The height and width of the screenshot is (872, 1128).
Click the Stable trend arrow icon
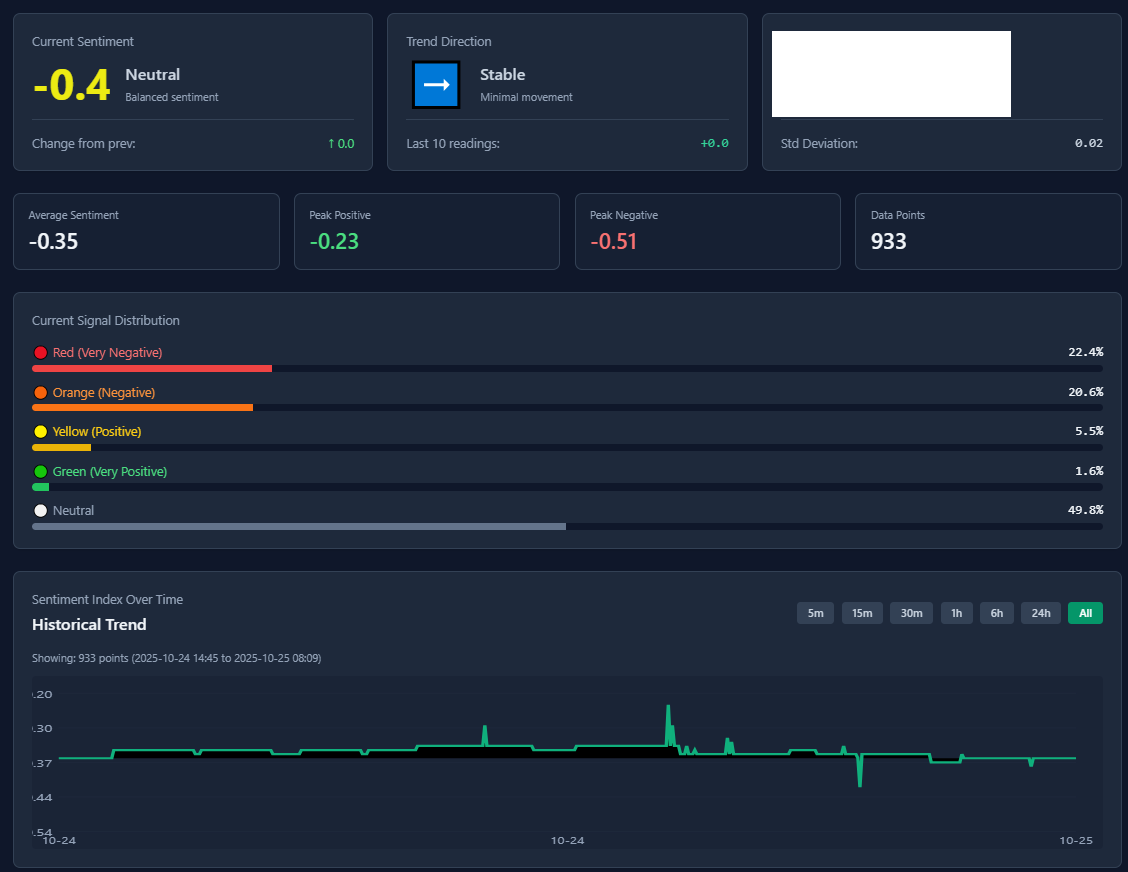(436, 85)
